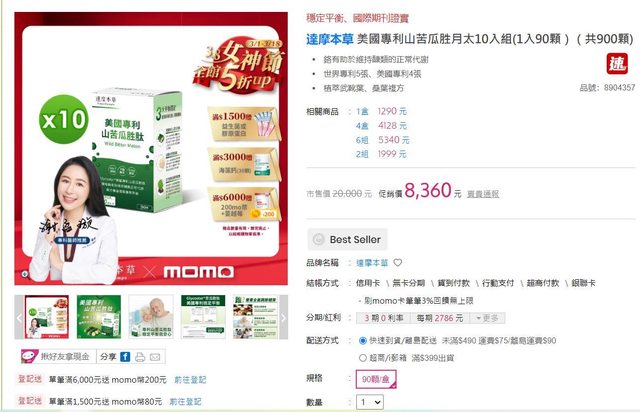Image resolution: width=640 pixels, height=412 pixels.
Task: Click the printer icon
Action: pos(140,357)
